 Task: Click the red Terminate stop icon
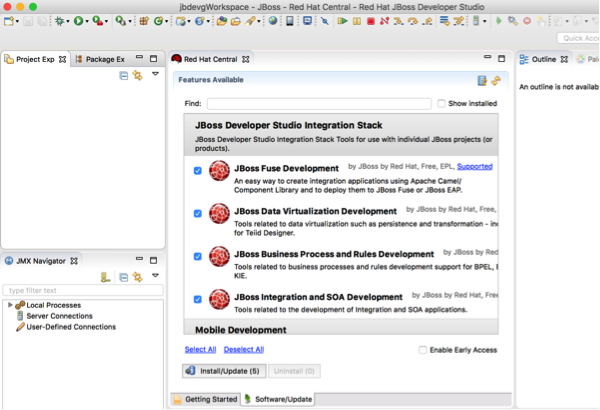click(371, 21)
